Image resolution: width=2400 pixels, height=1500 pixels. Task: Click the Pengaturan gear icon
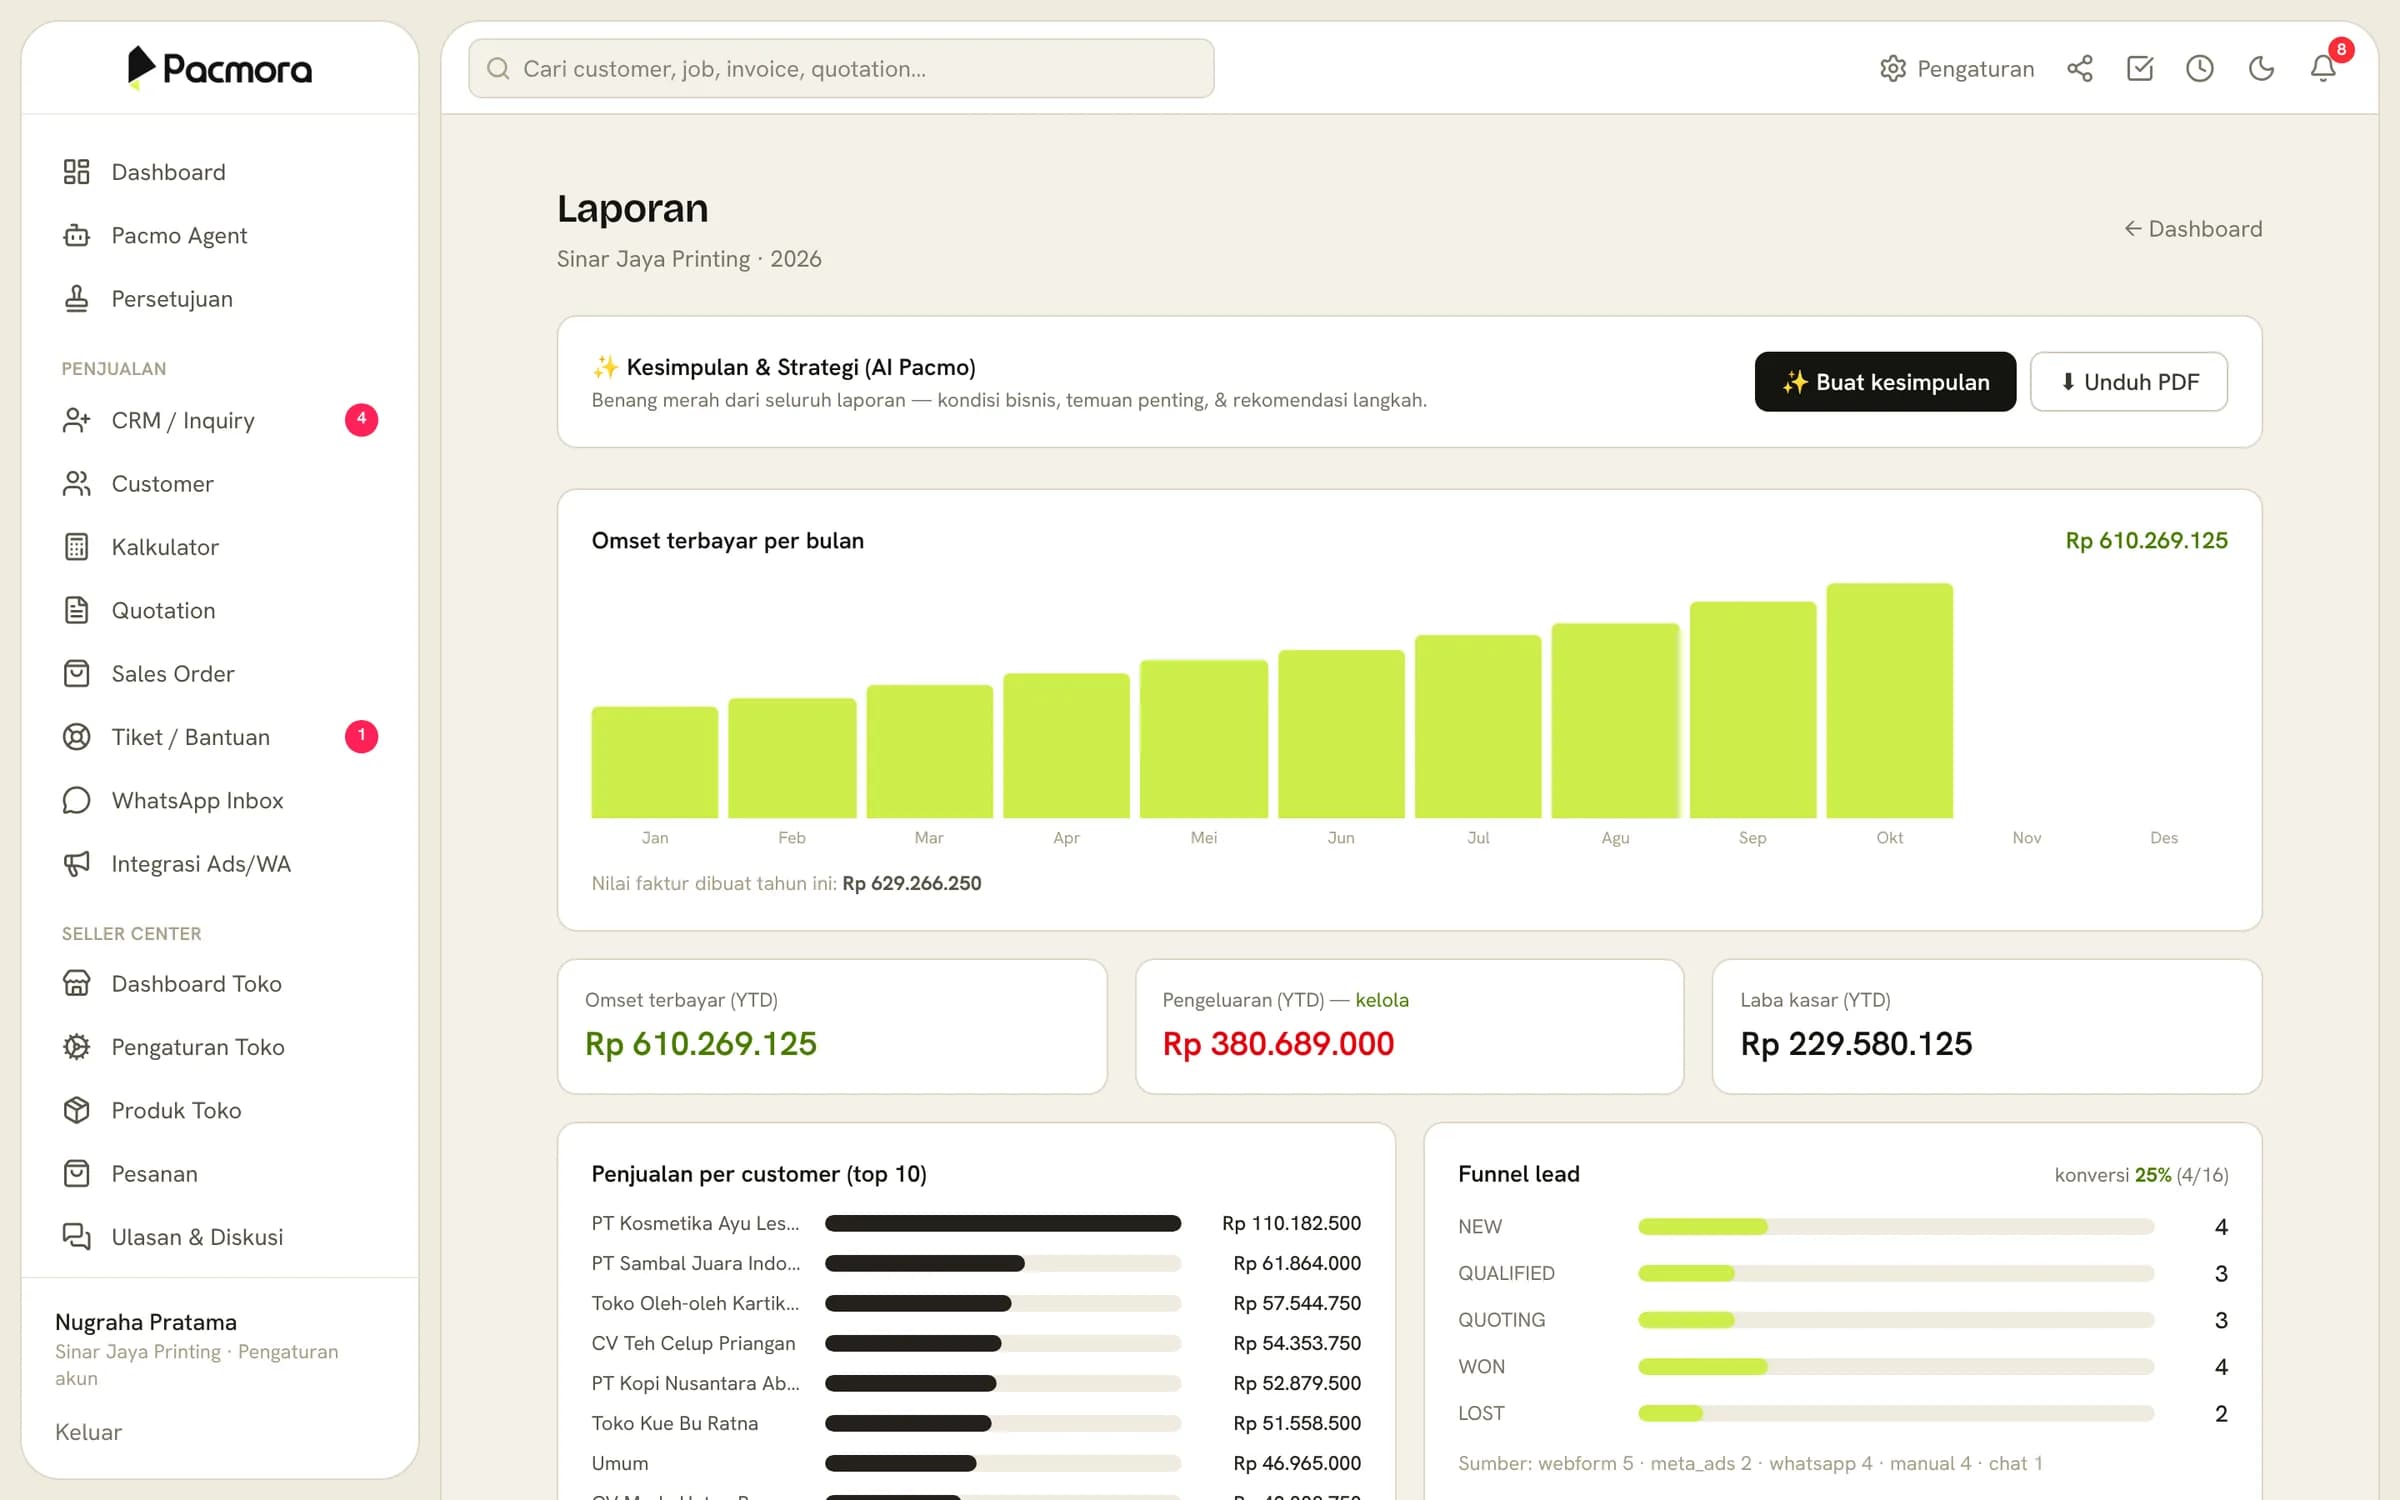point(1892,68)
